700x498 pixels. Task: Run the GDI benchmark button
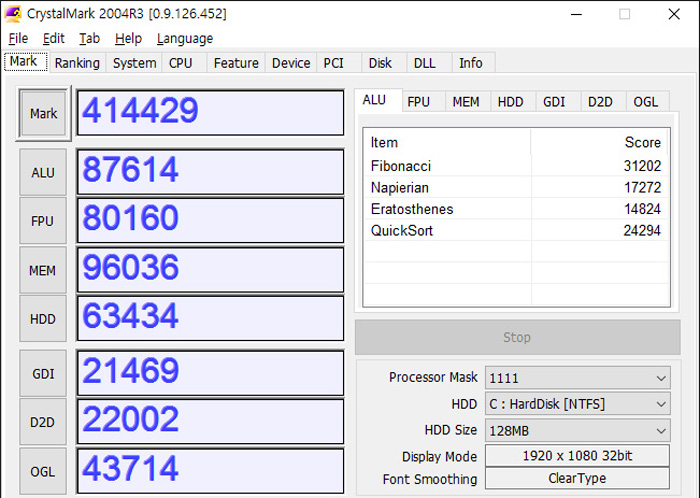[x=43, y=373]
